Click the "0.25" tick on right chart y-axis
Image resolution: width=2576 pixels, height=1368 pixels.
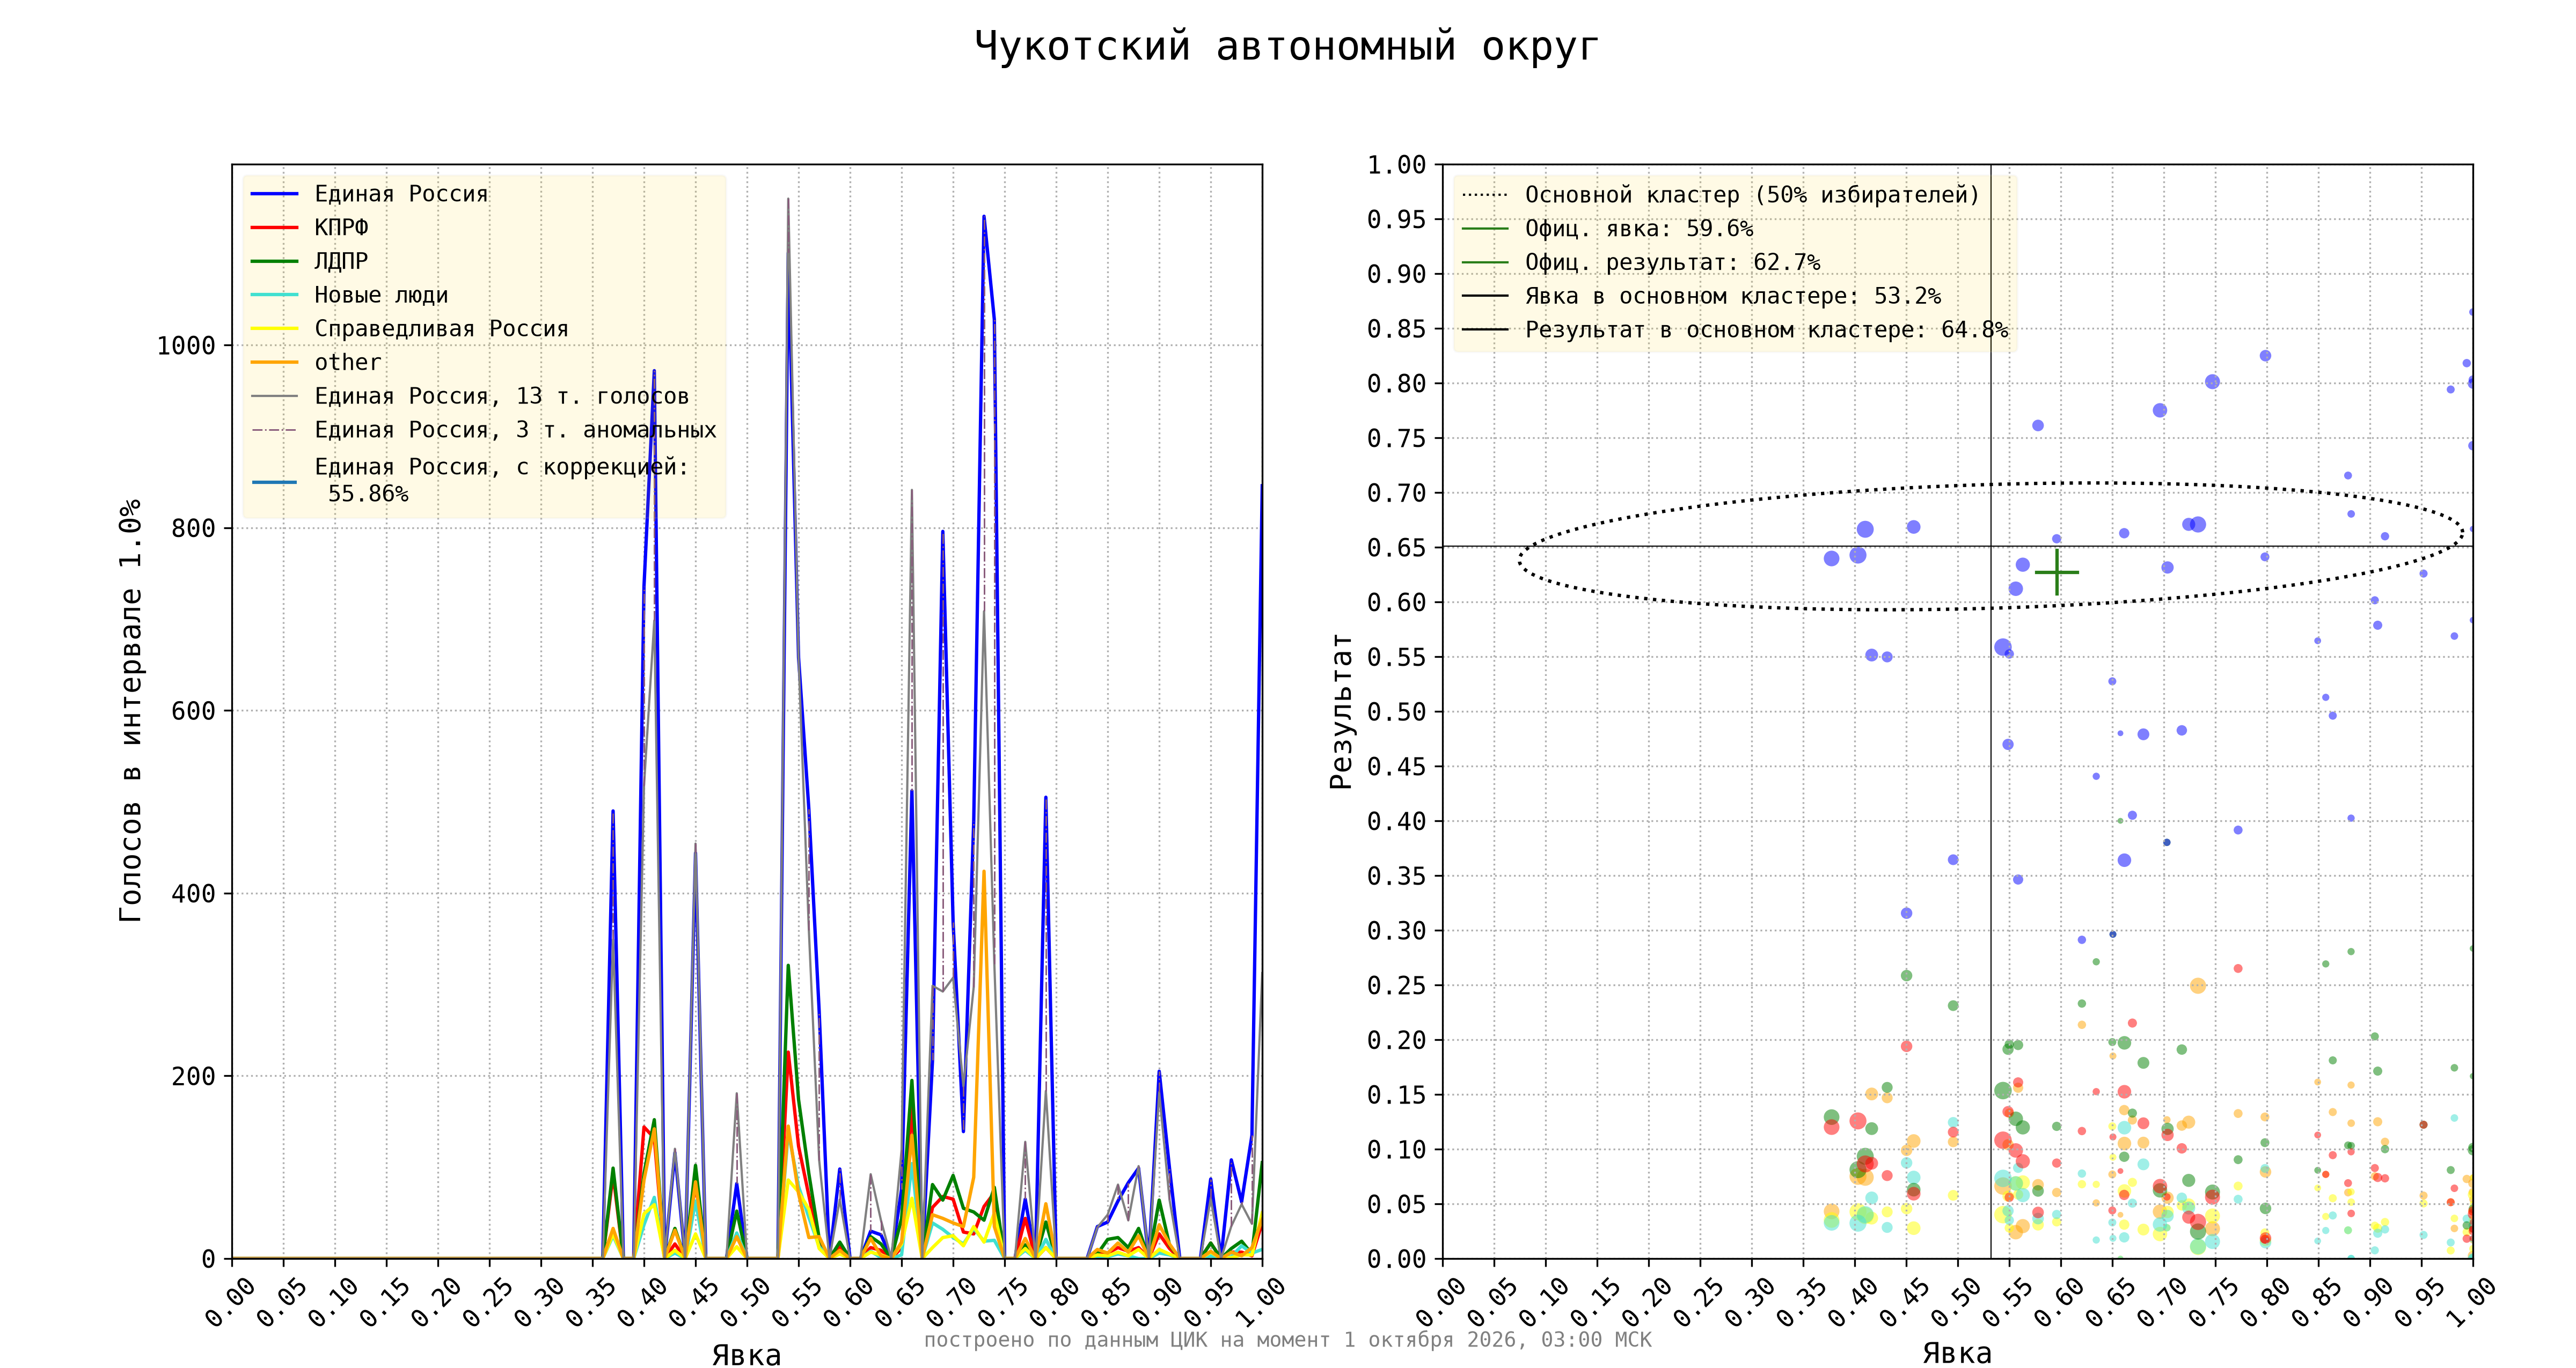click(1396, 986)
